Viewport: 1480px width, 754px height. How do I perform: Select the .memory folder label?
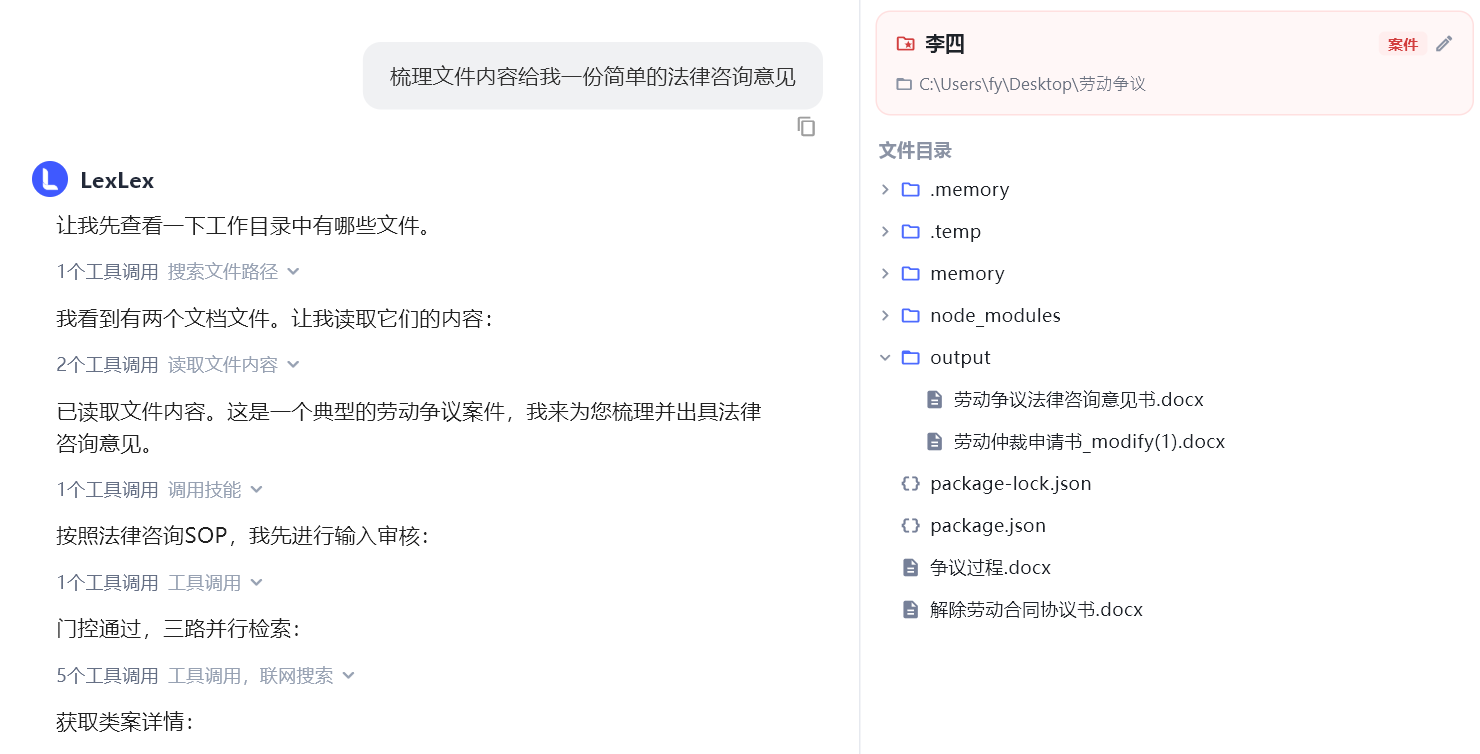pyautogui.click(x=969, y=190)
